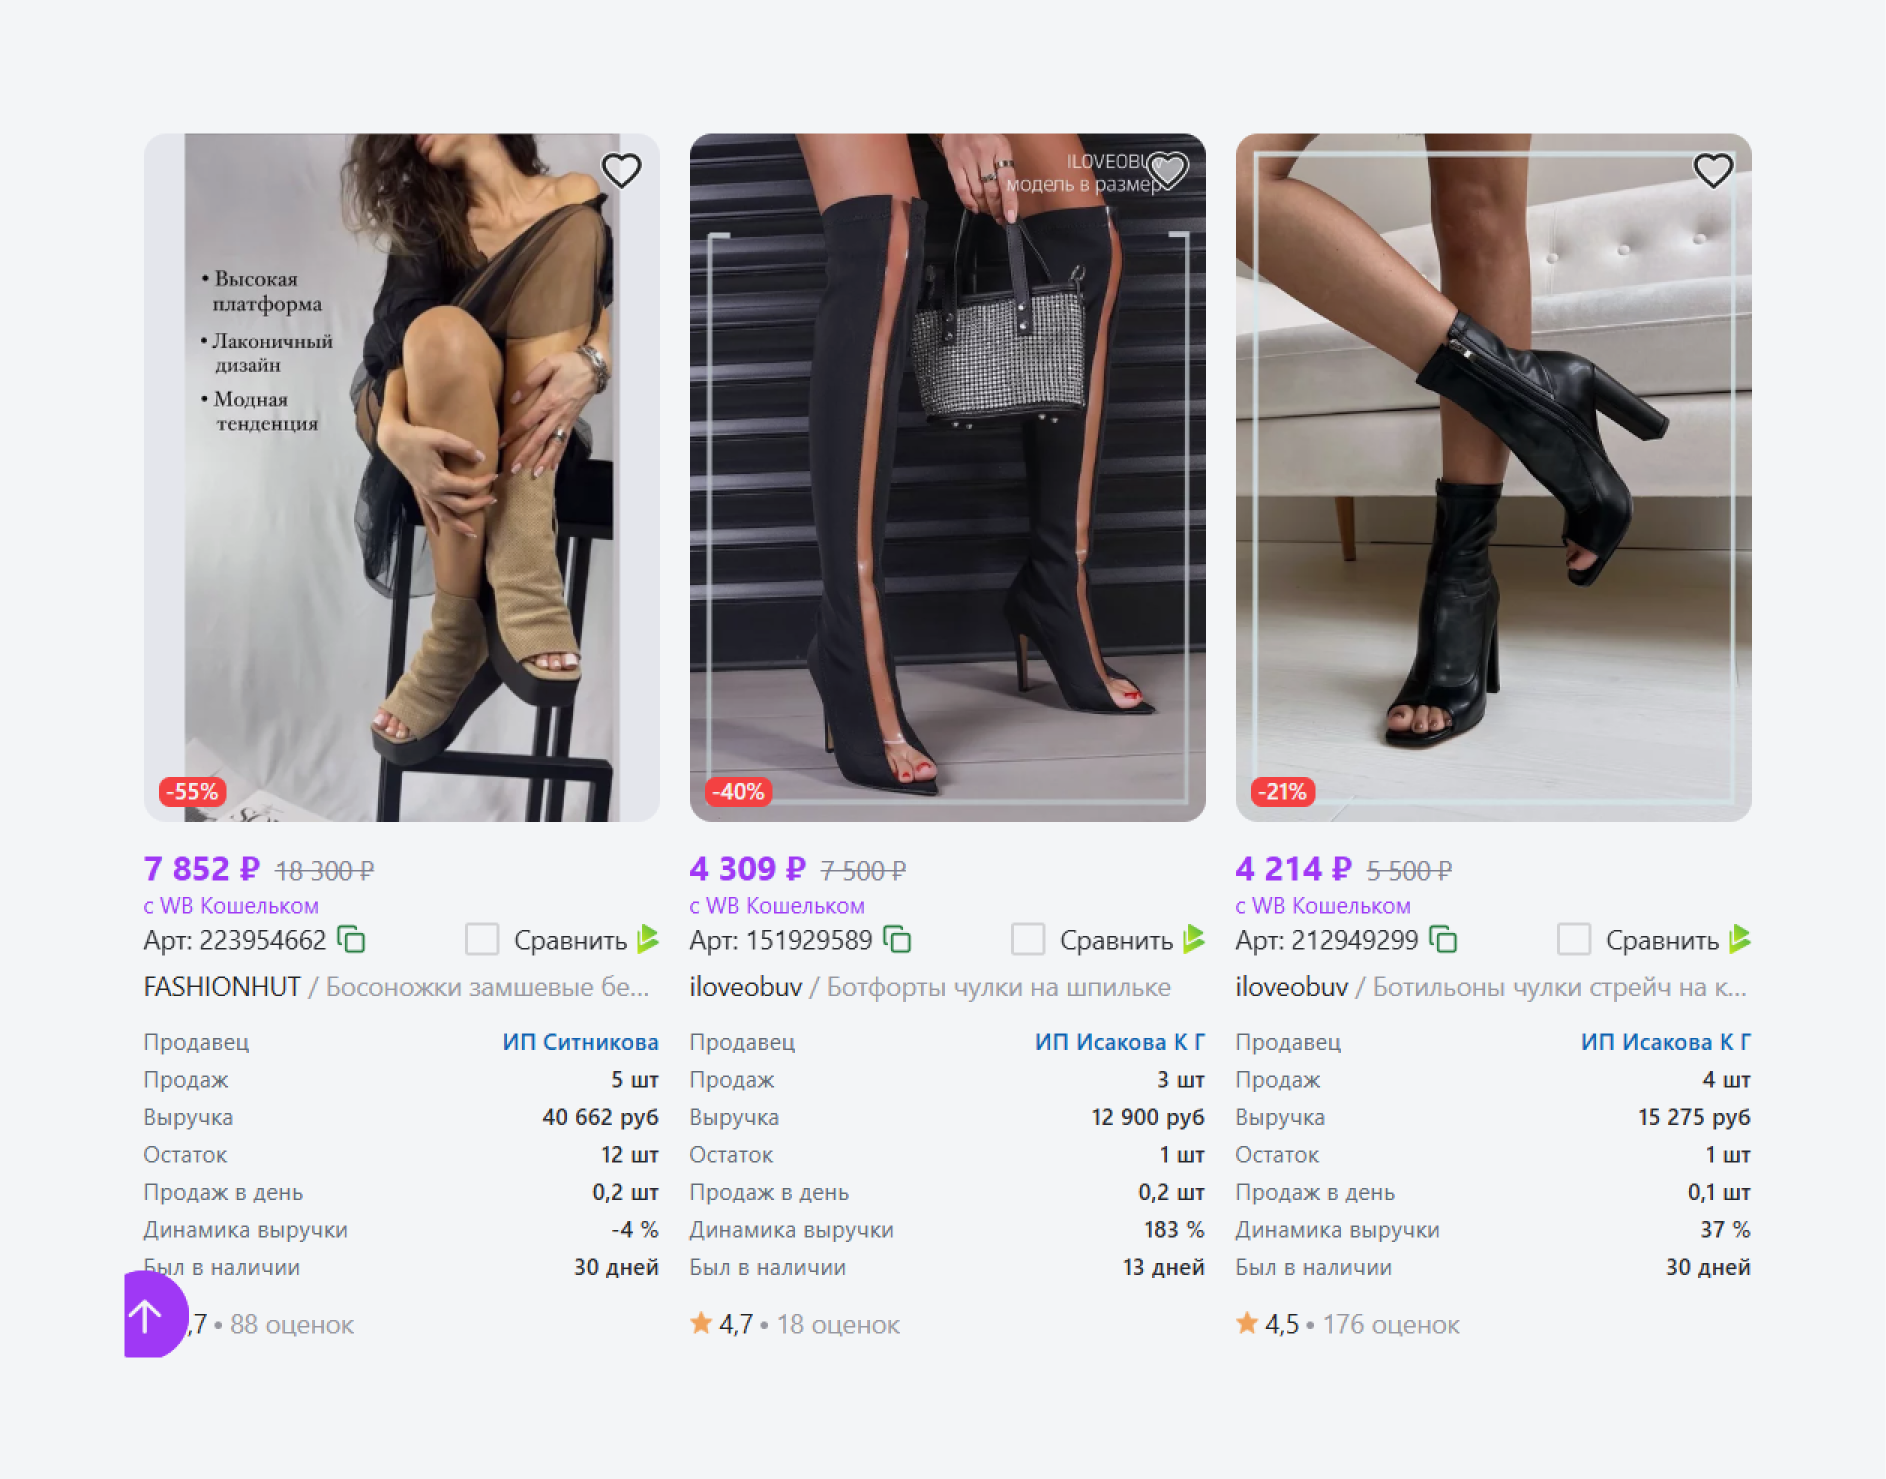Open ИП Исакова К Г on middle card
The height and width of the screenshot is (1479, 1886).
(1119, 1042)
